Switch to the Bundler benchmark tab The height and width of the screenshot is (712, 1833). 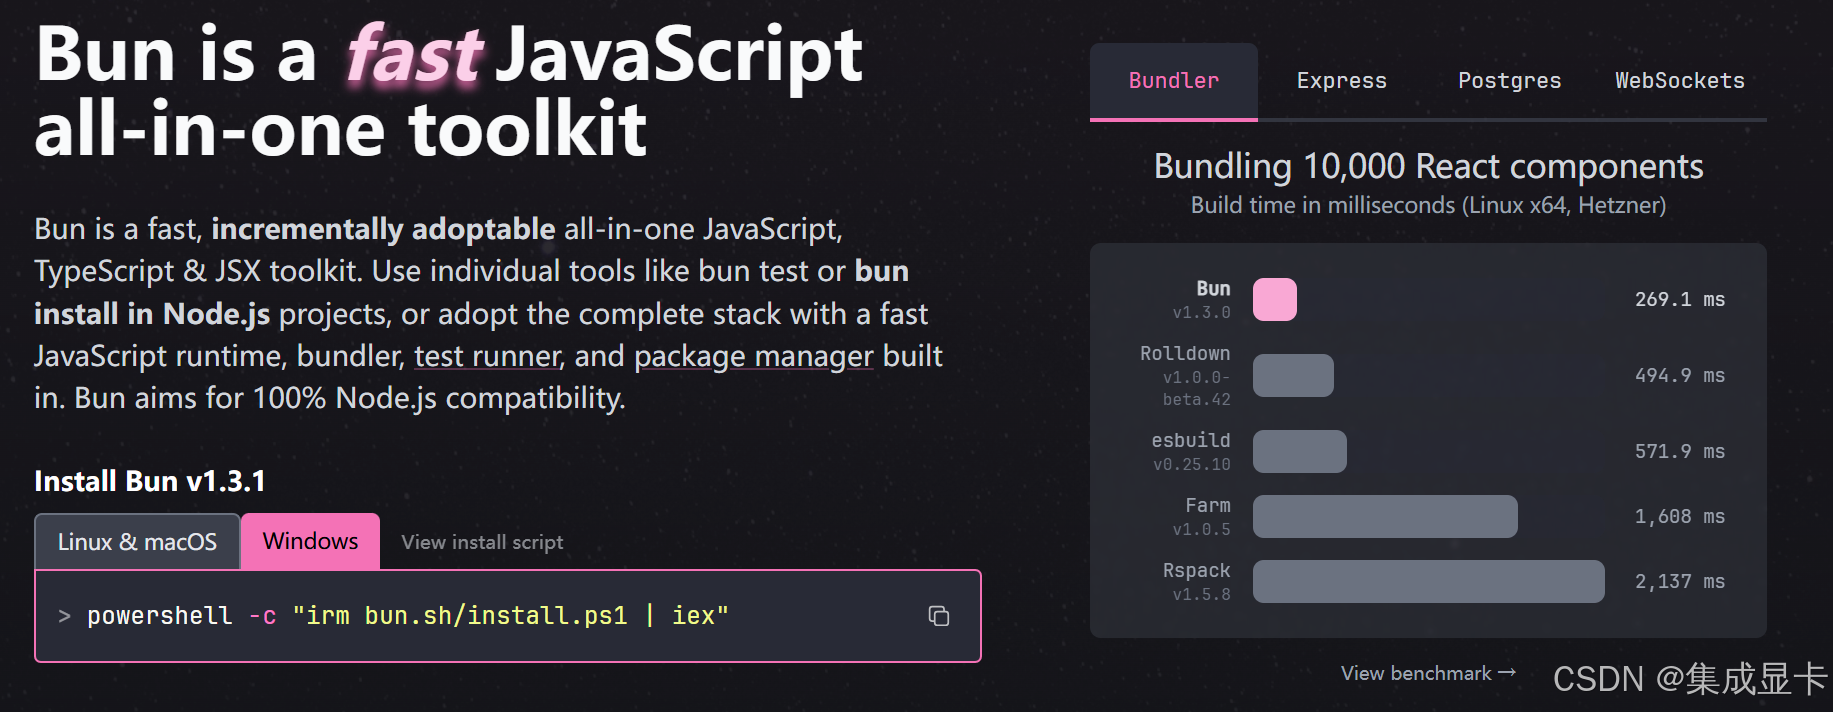1174,81
